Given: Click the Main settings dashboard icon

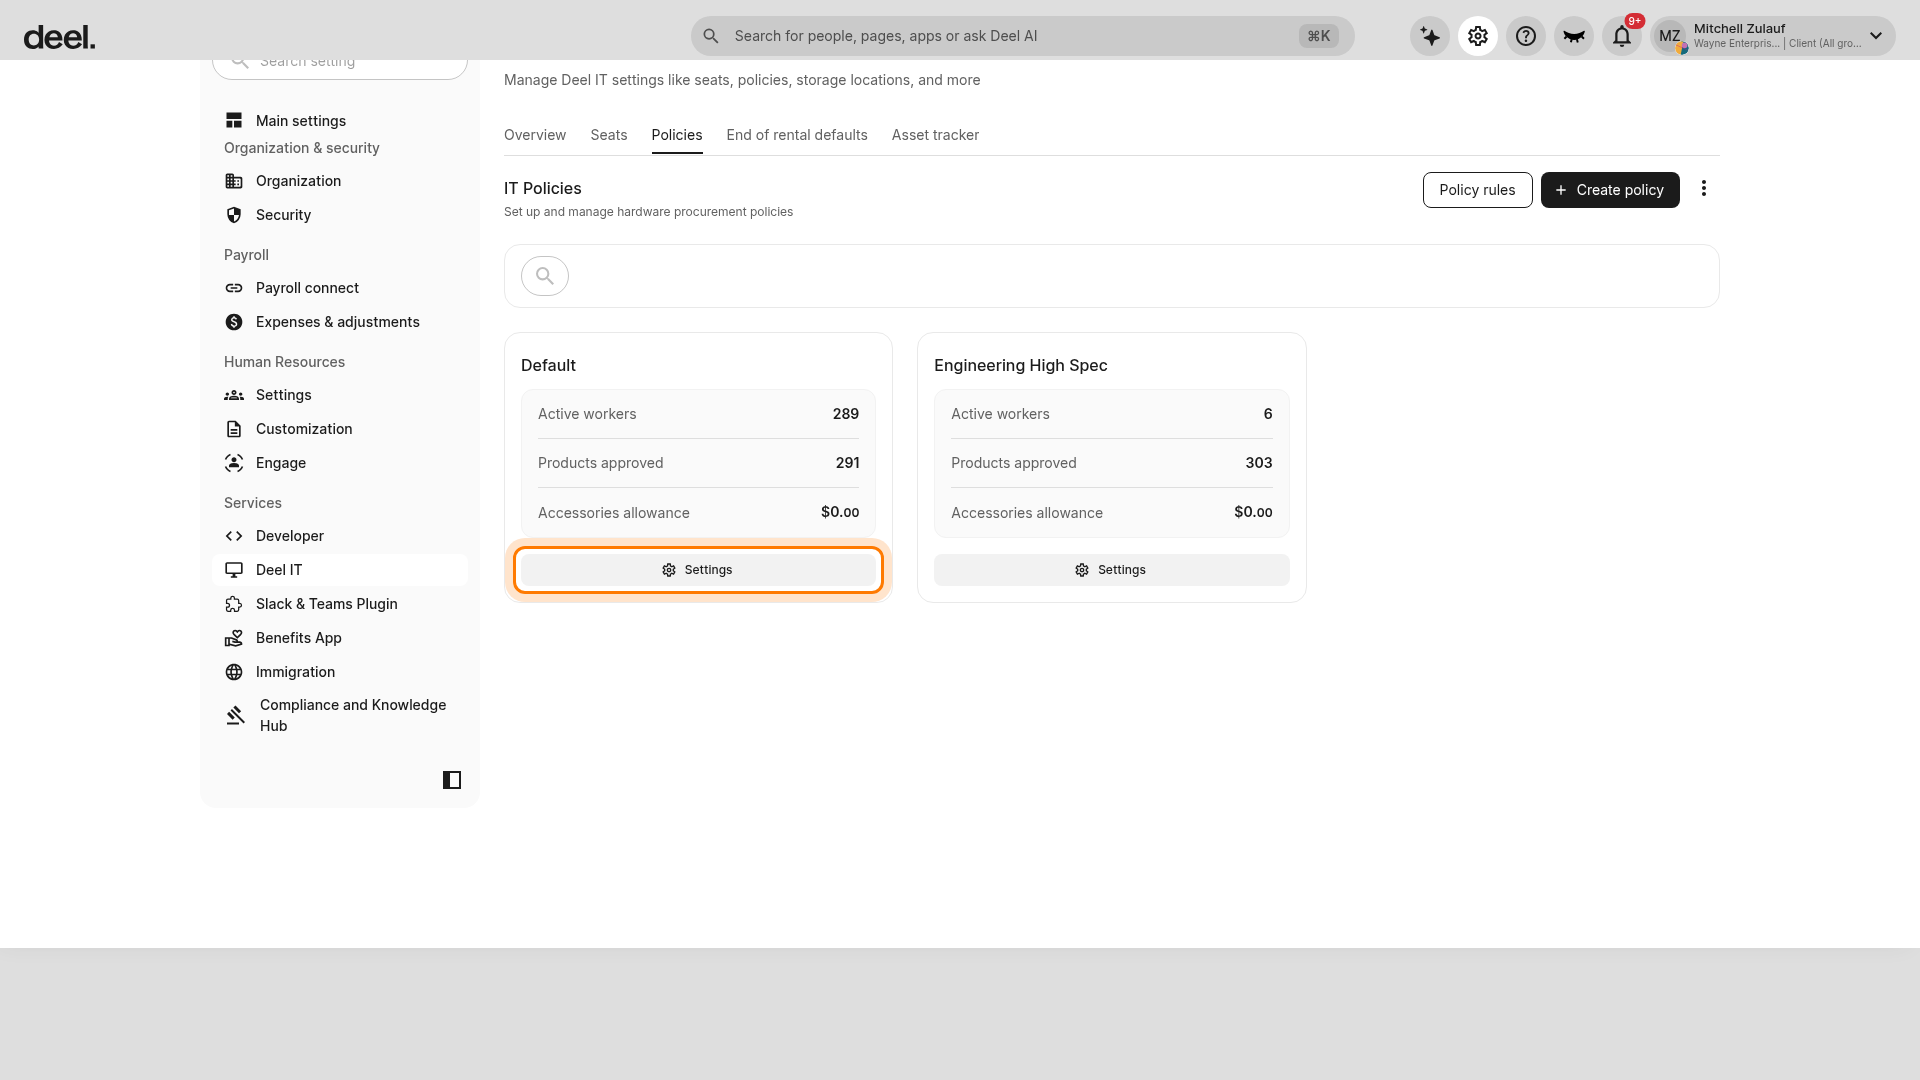Looking at the screenshot, I should click(x=234, y=121).
